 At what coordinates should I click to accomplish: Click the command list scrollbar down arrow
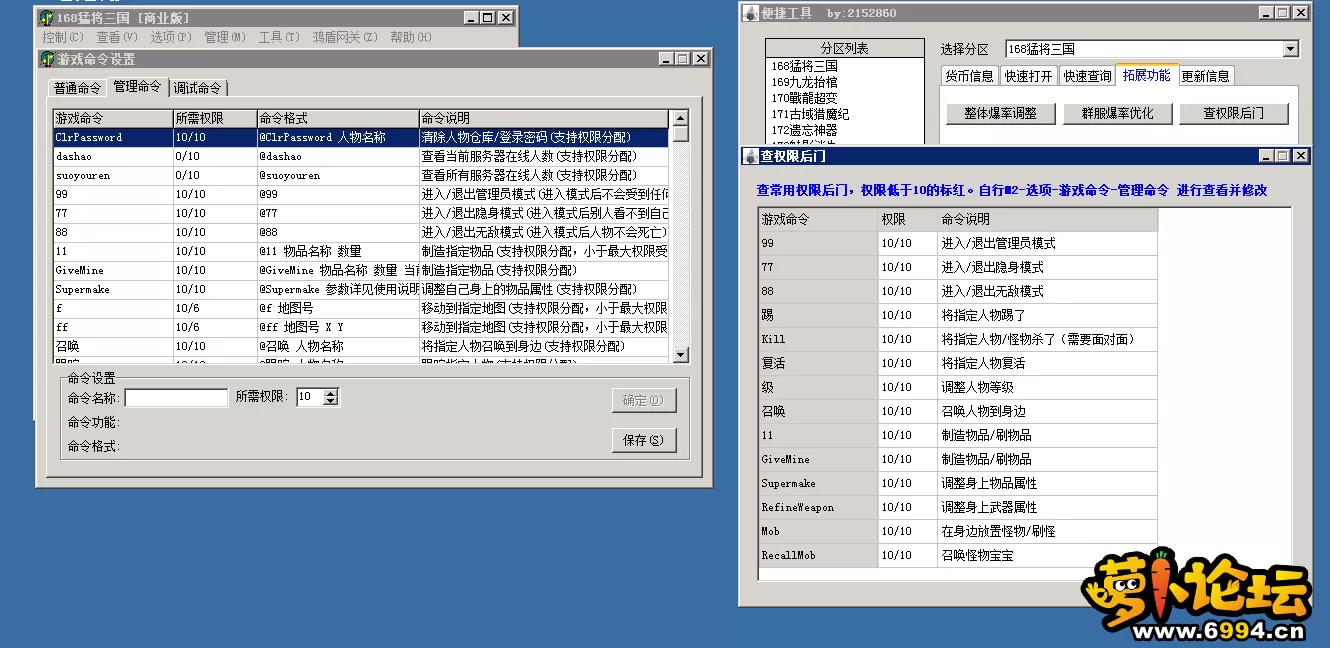click(x=681, y=354)
